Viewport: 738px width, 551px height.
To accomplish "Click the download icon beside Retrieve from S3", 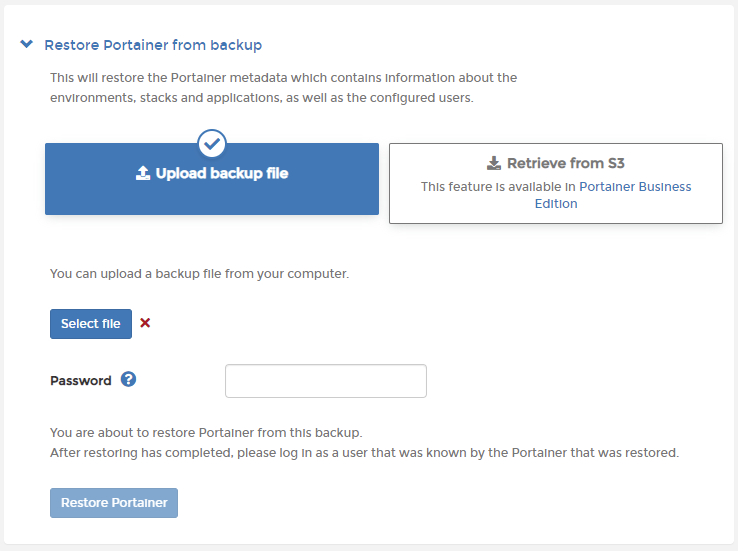I will [x=493, y=163].
